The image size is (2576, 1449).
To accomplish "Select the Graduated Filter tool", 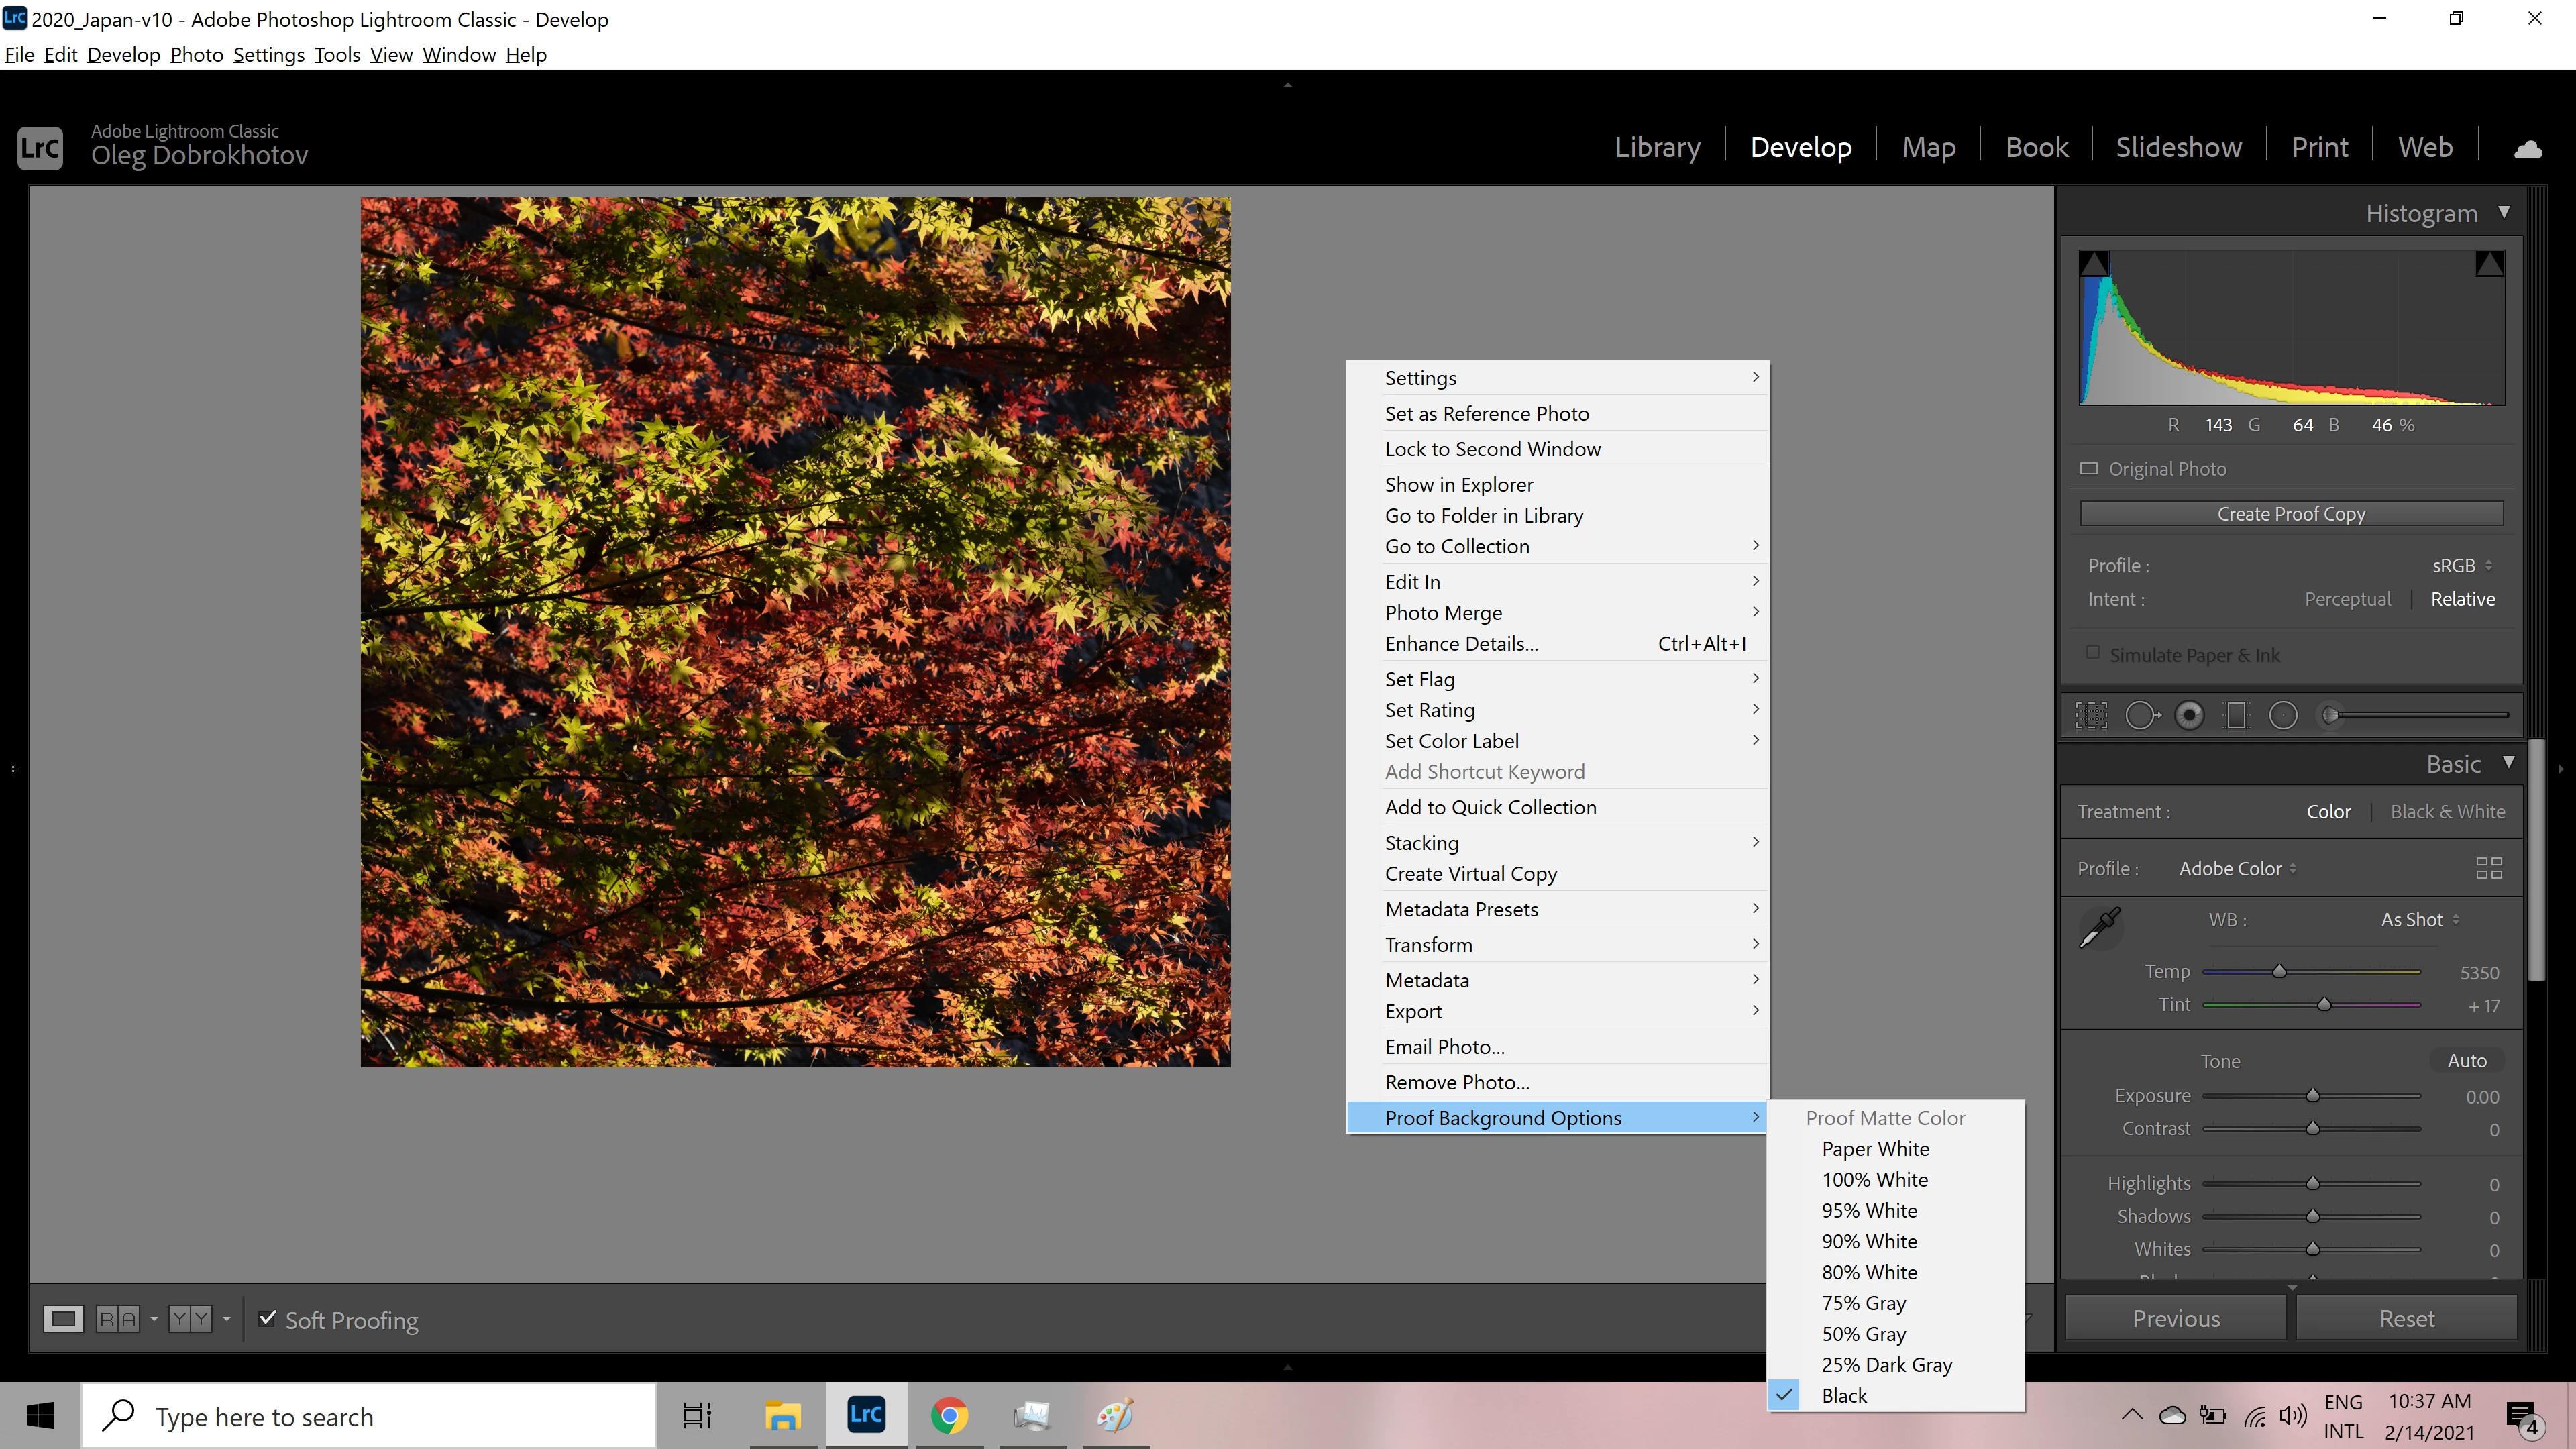I will [2237, 715].
